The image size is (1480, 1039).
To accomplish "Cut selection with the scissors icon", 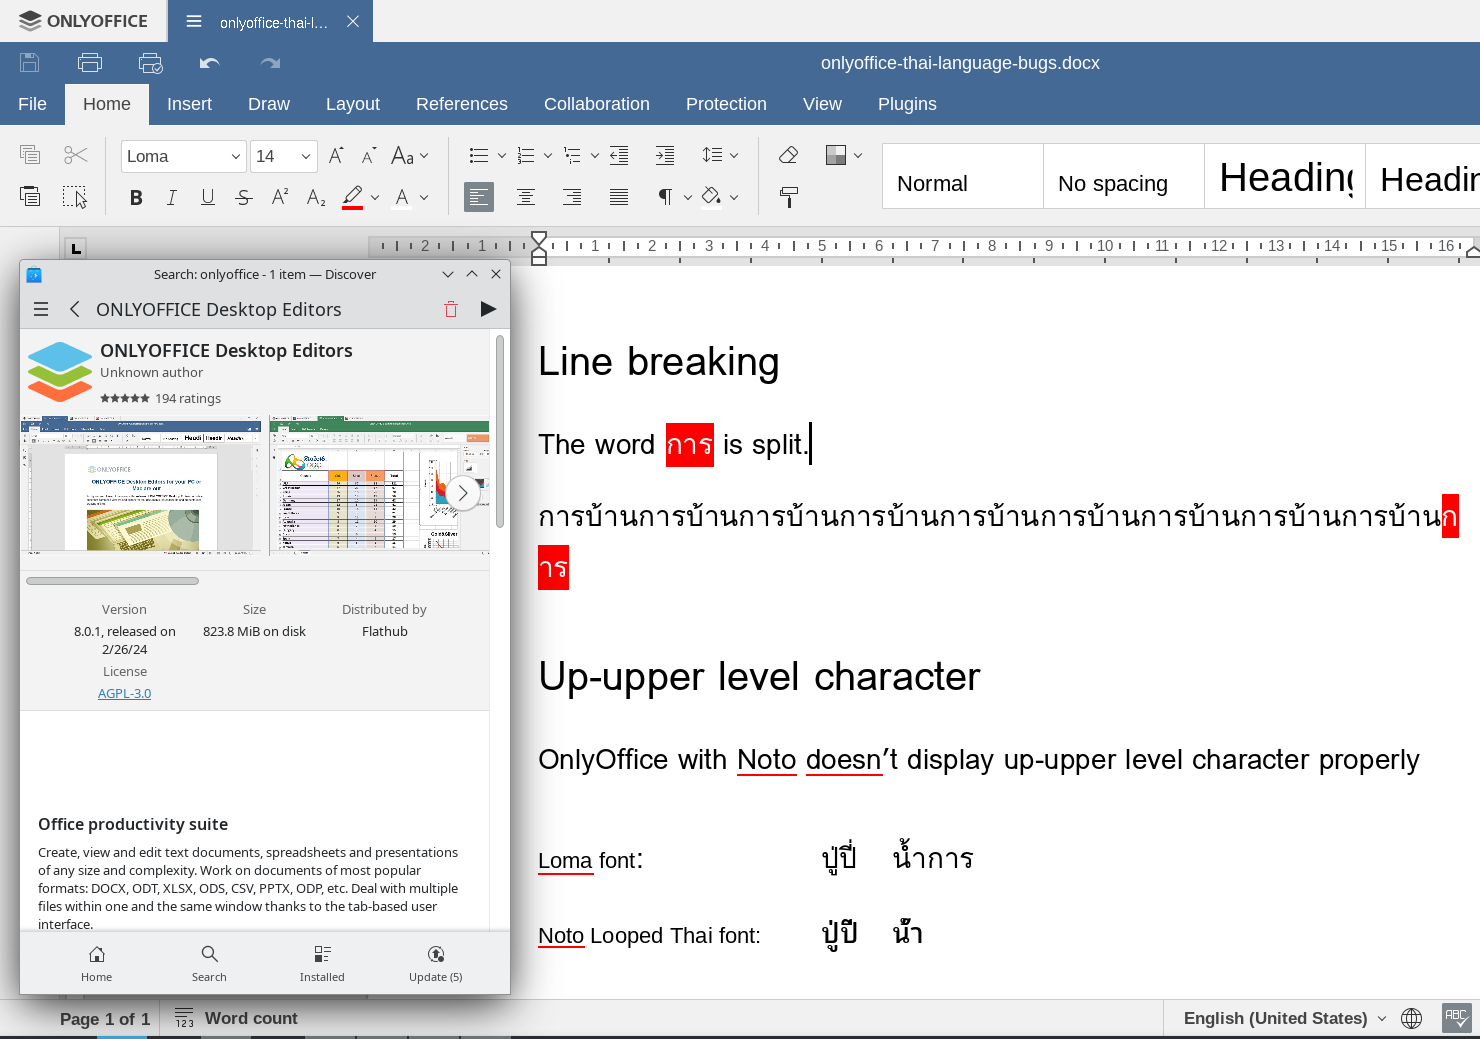I will click(x=75, y=155).
